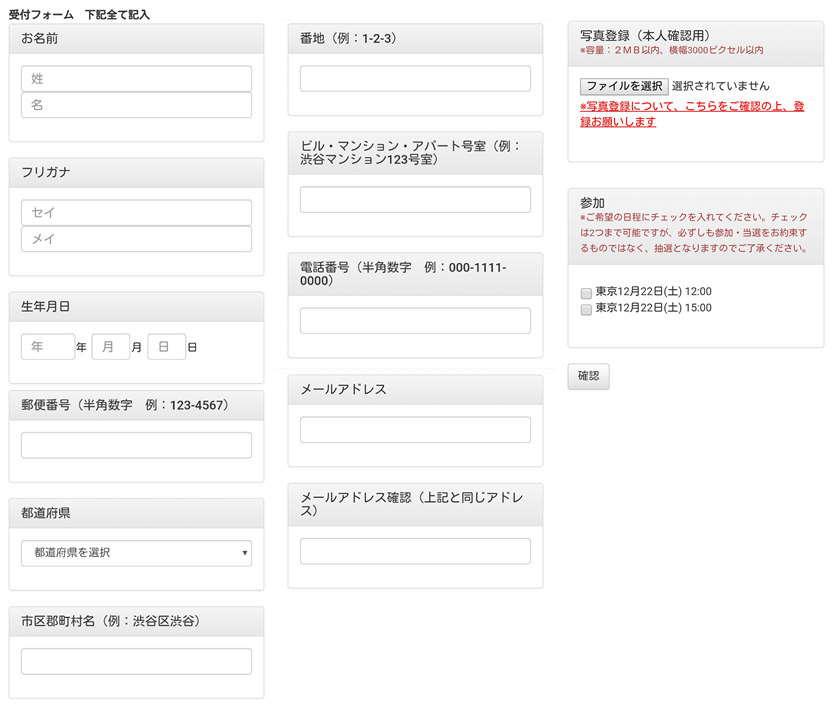Click the 写真登録(本人確認用) heading
Screen dimensions: 832x706
pos(645,36)
